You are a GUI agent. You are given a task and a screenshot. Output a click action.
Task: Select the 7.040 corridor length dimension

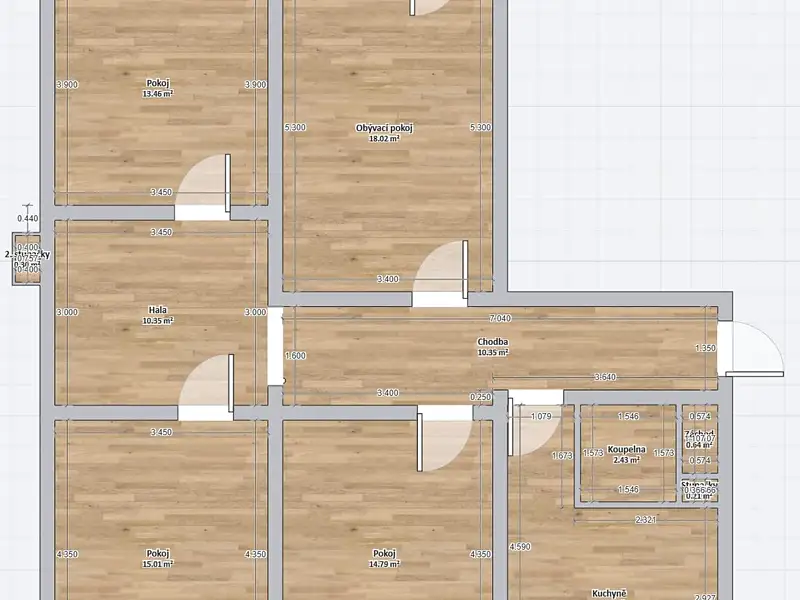tap(500, 318)
